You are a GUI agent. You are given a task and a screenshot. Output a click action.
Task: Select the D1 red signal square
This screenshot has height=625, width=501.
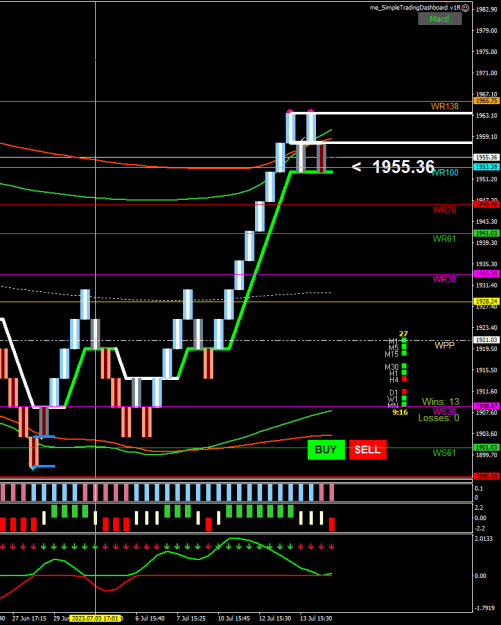404,392
